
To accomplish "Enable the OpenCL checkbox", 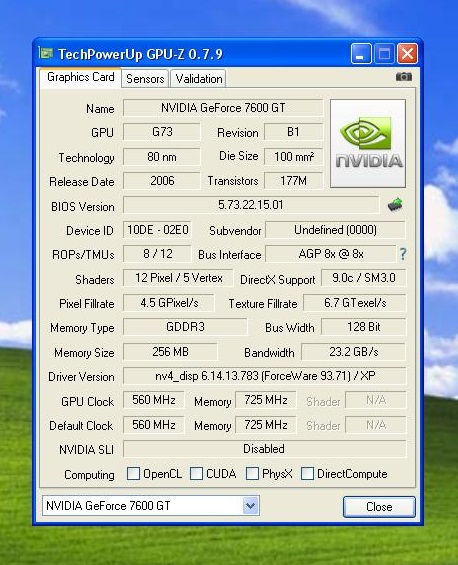I will [x=133, y=473].
